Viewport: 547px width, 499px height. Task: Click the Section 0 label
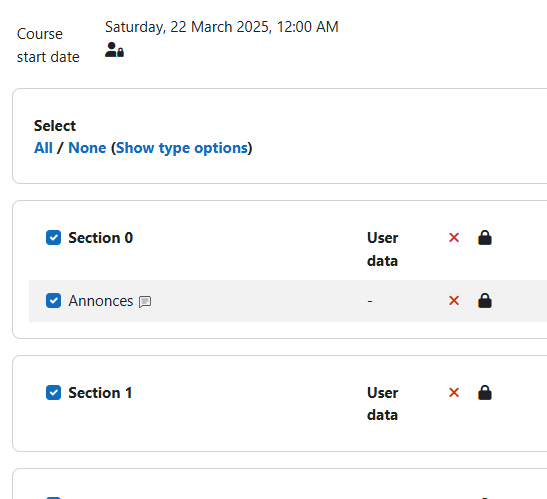pos(100,238)
